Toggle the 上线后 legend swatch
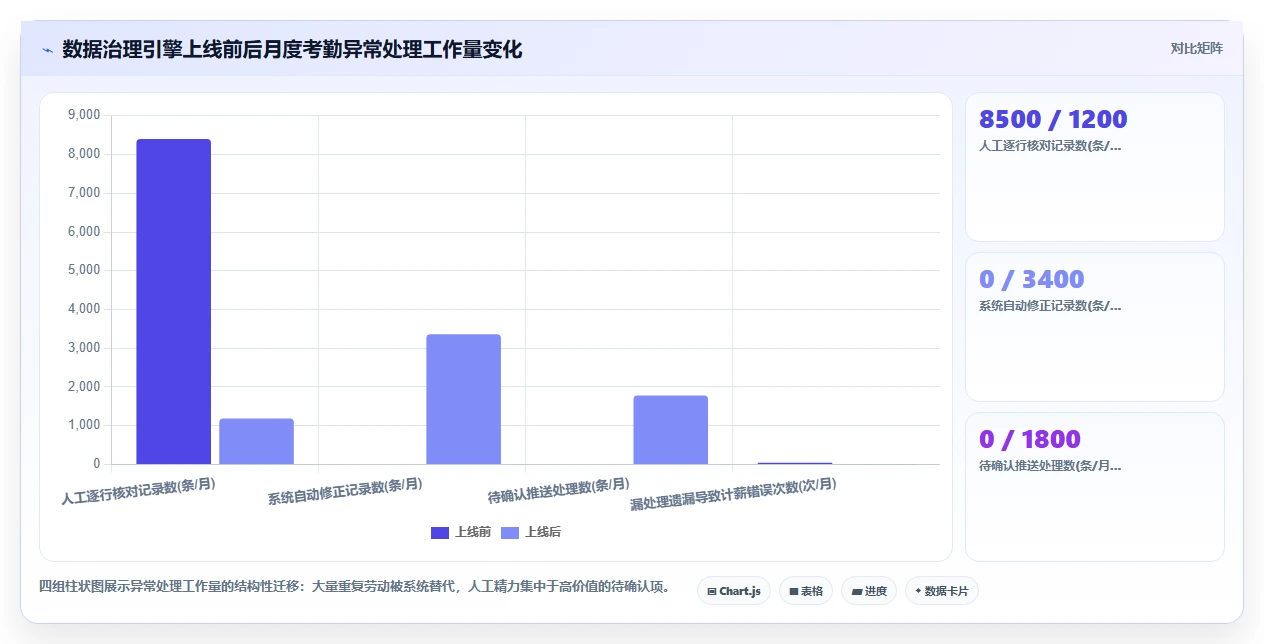 (x=510, y=532)
